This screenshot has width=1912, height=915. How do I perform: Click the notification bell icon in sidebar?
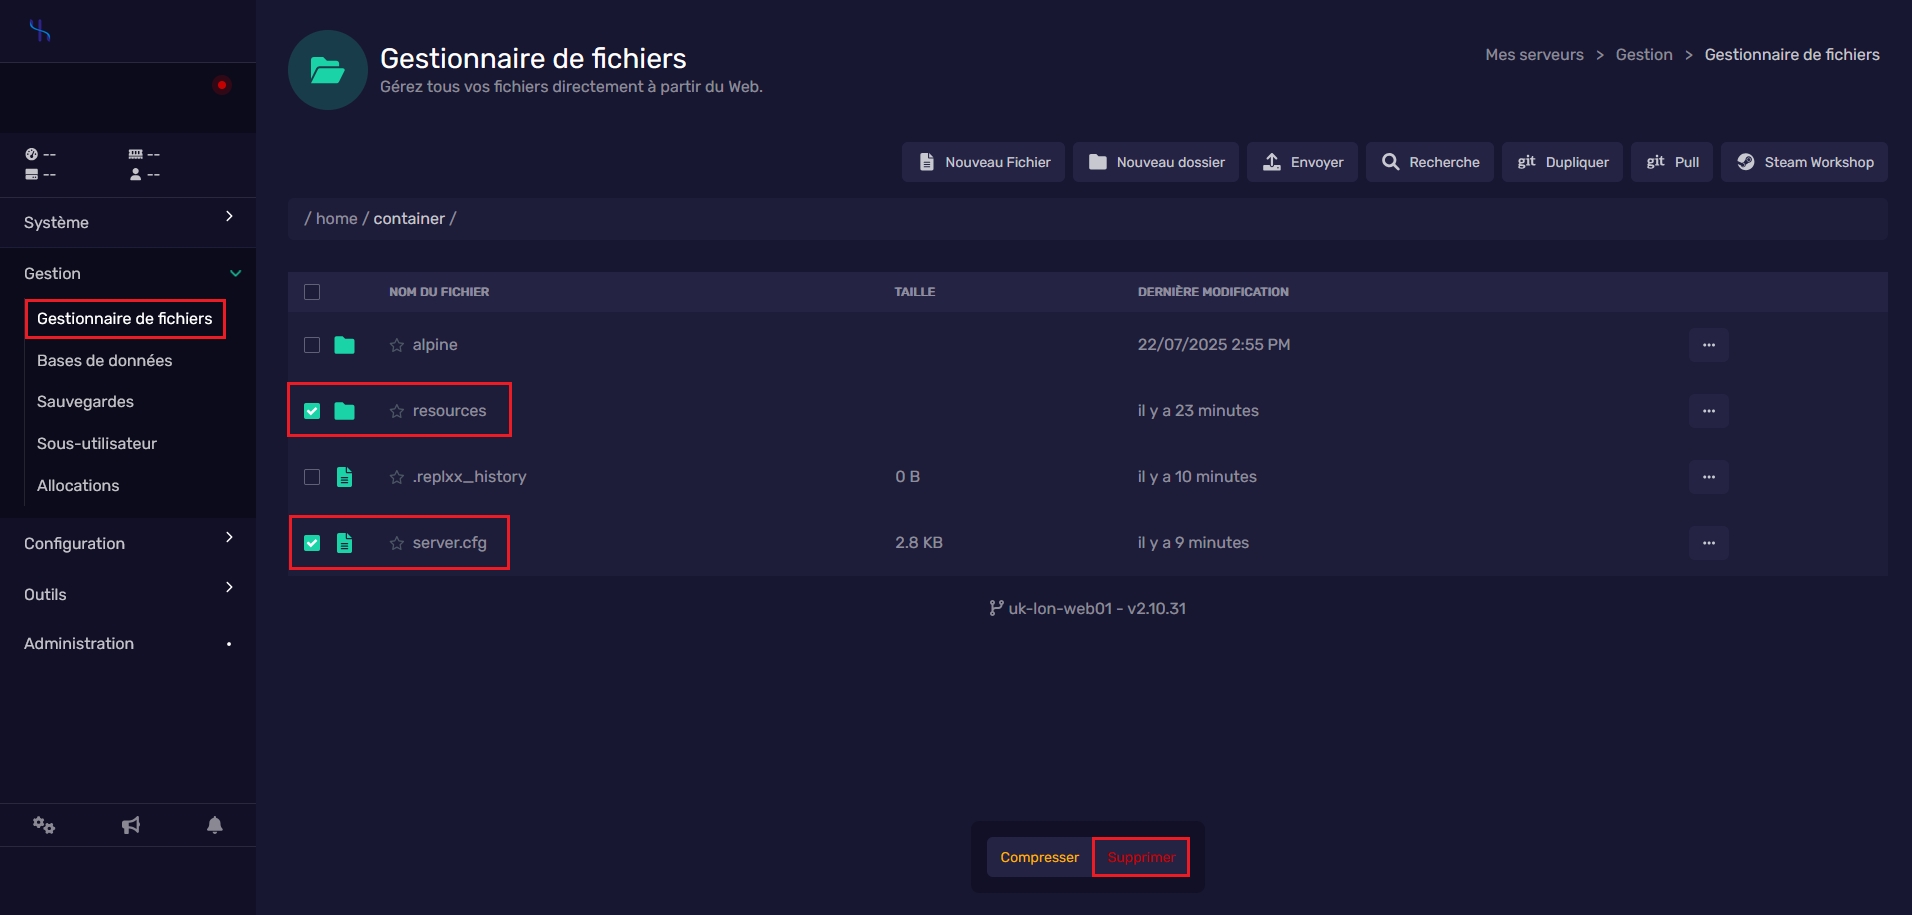[214, 825]
